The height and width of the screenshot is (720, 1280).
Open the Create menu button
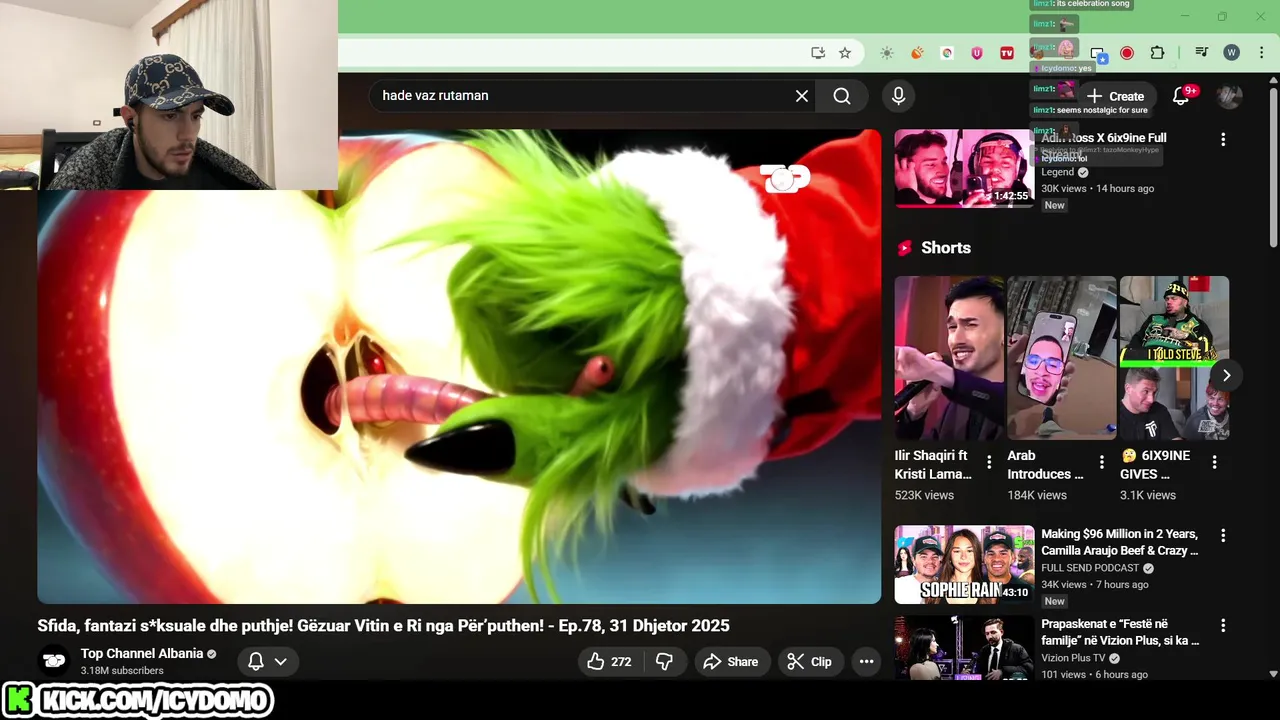click(x=1115, y=97)
